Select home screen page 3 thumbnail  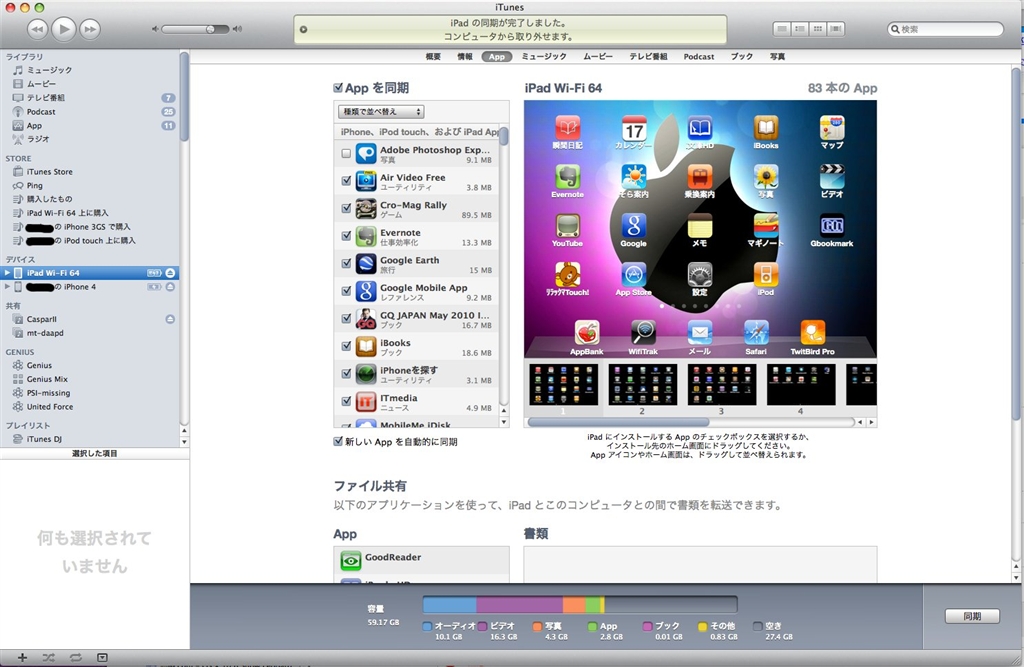coord(721,385)
